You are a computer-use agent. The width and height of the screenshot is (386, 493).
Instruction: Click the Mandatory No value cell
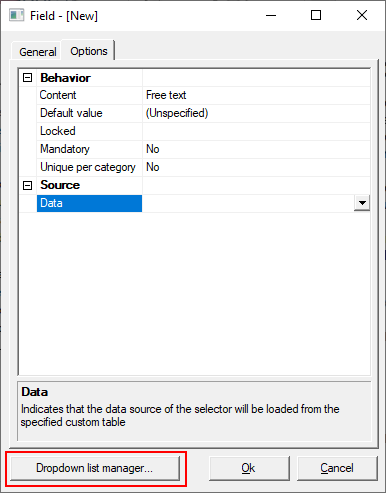pos(256,149)
